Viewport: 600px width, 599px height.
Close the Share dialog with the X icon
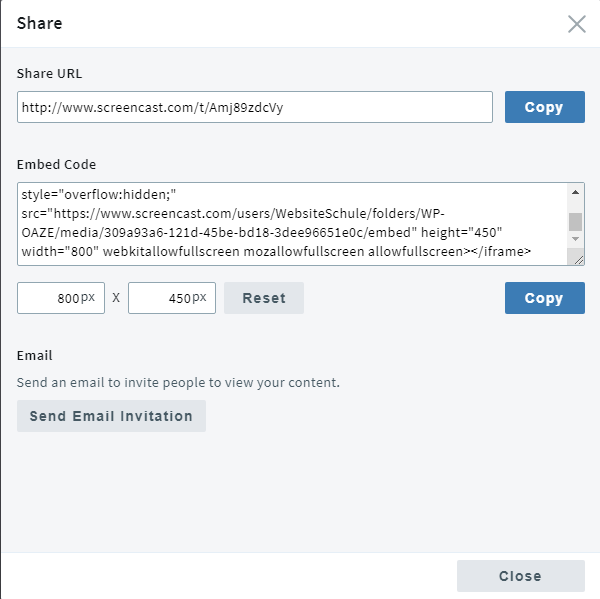click(x=576, y=24)
